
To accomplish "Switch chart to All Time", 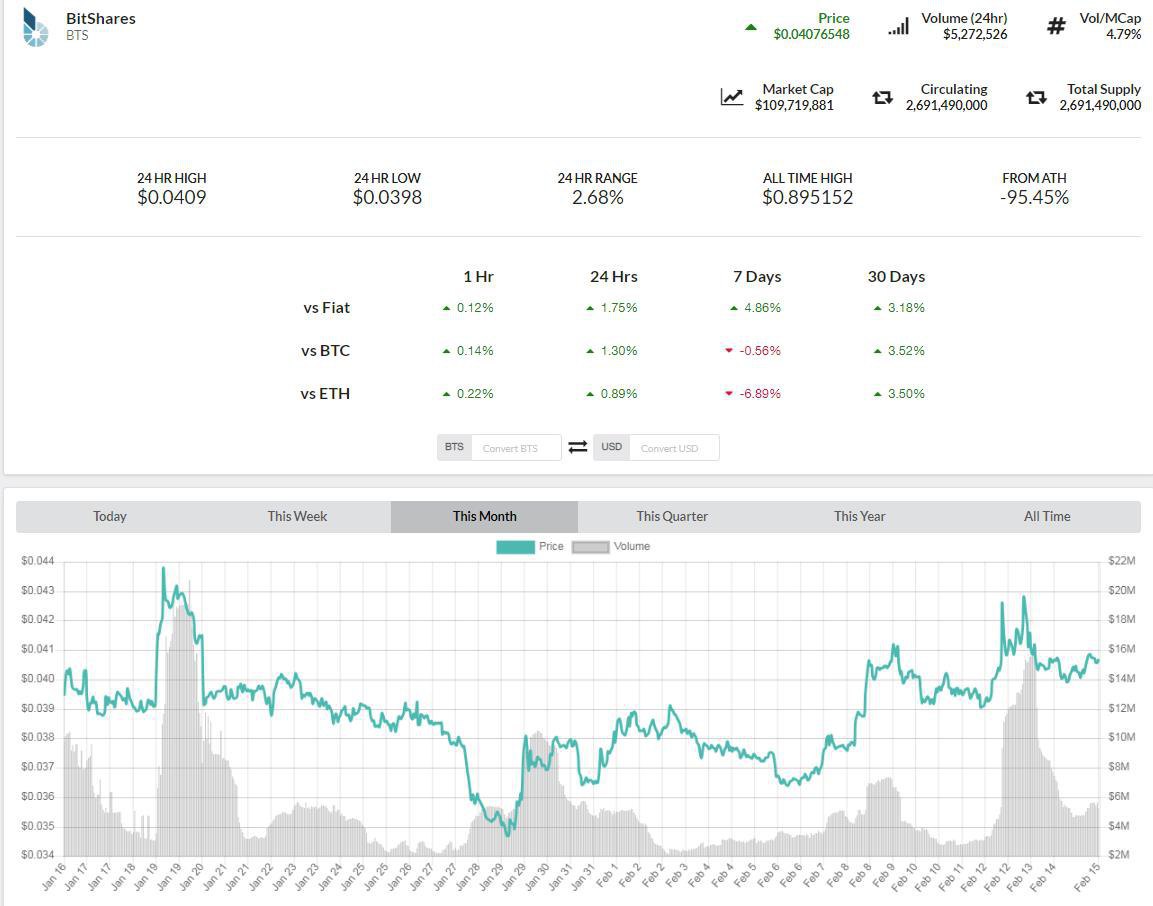I will click(1047, 517).
